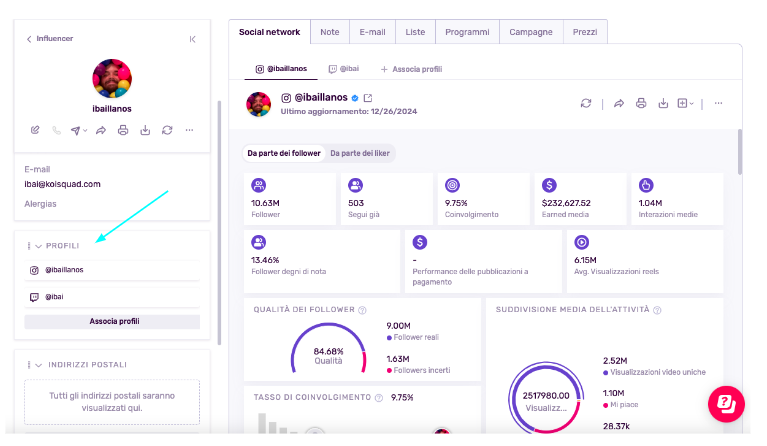Click the 'Associa profili' button in sidebar

(x=113, y=321)
